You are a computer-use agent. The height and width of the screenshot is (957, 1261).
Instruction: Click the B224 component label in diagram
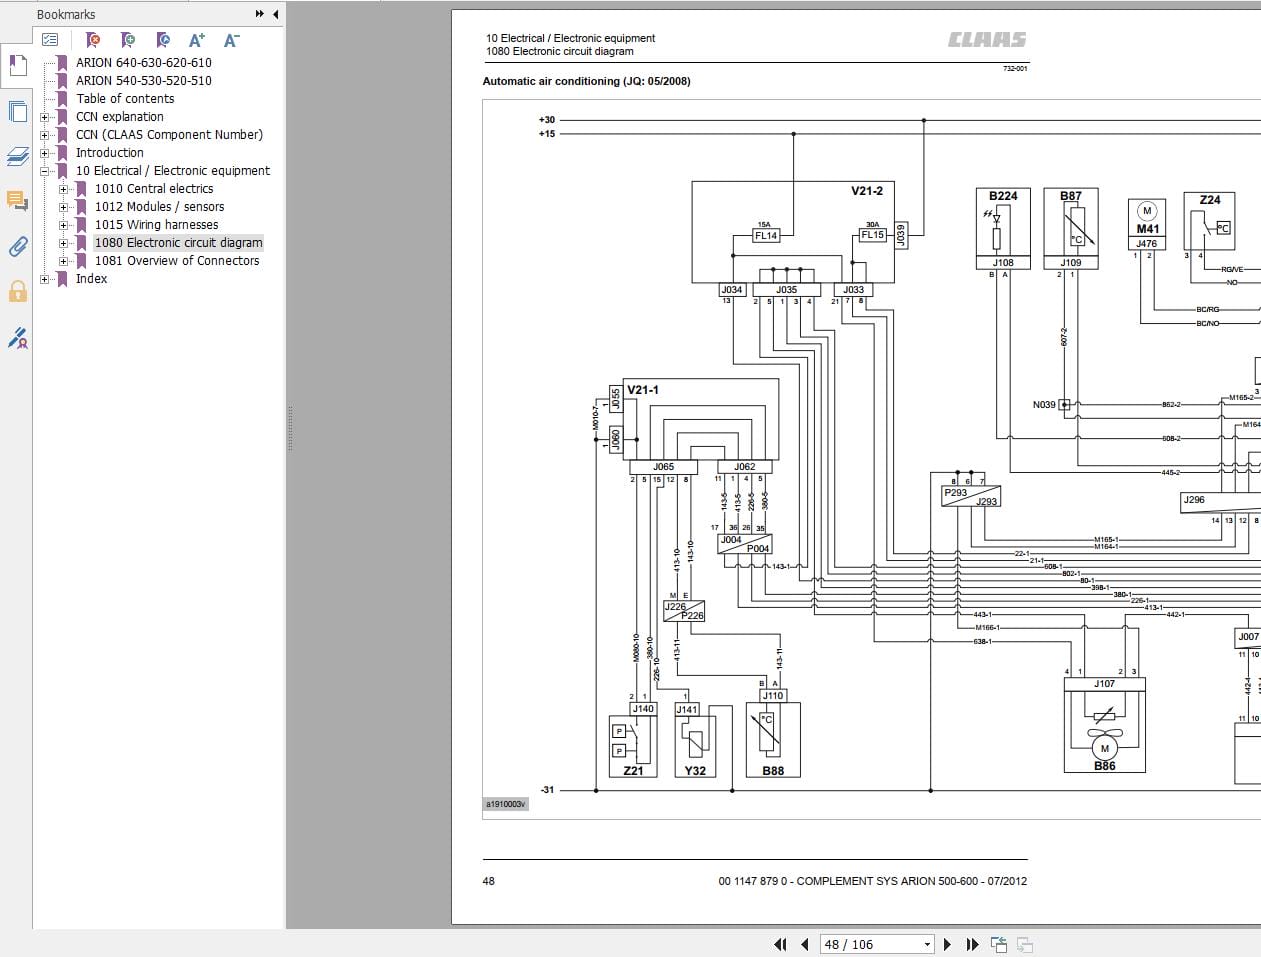pyautogui.click(x=1003, y=196)
